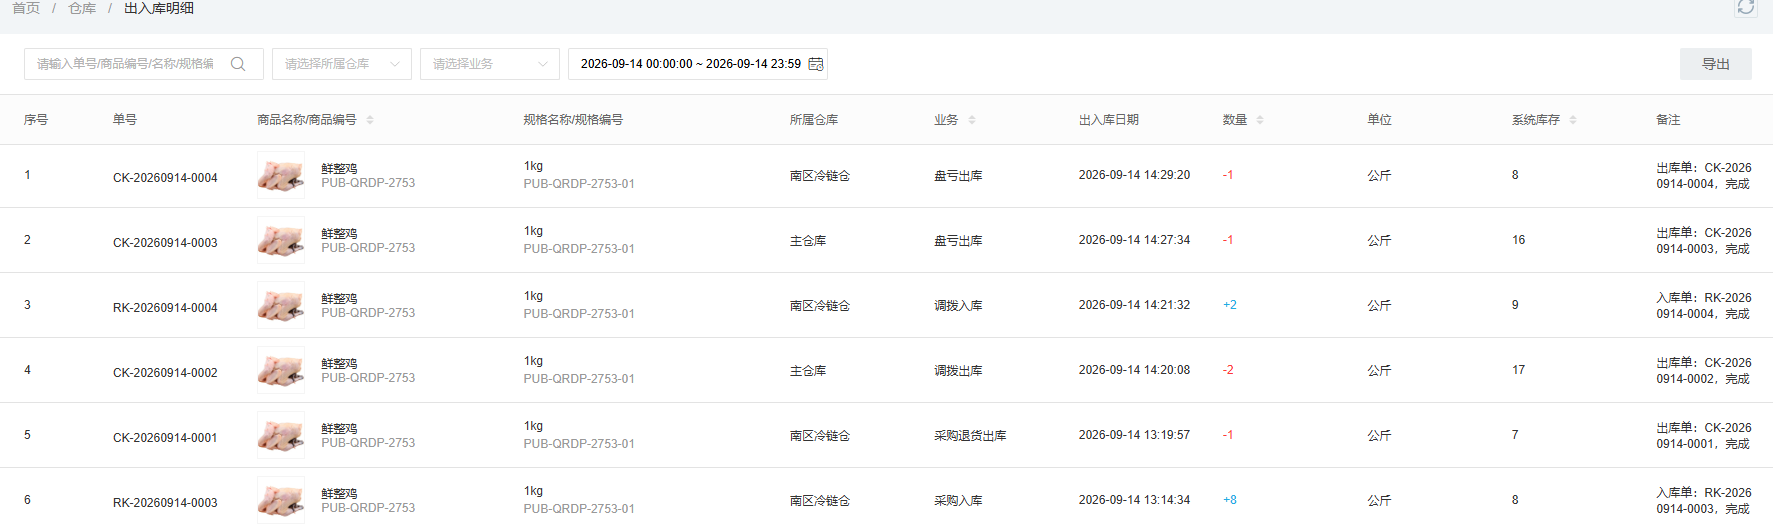Click date 2026-09-14 14:21:32

pyautogui.click(x=1134, y=305)
